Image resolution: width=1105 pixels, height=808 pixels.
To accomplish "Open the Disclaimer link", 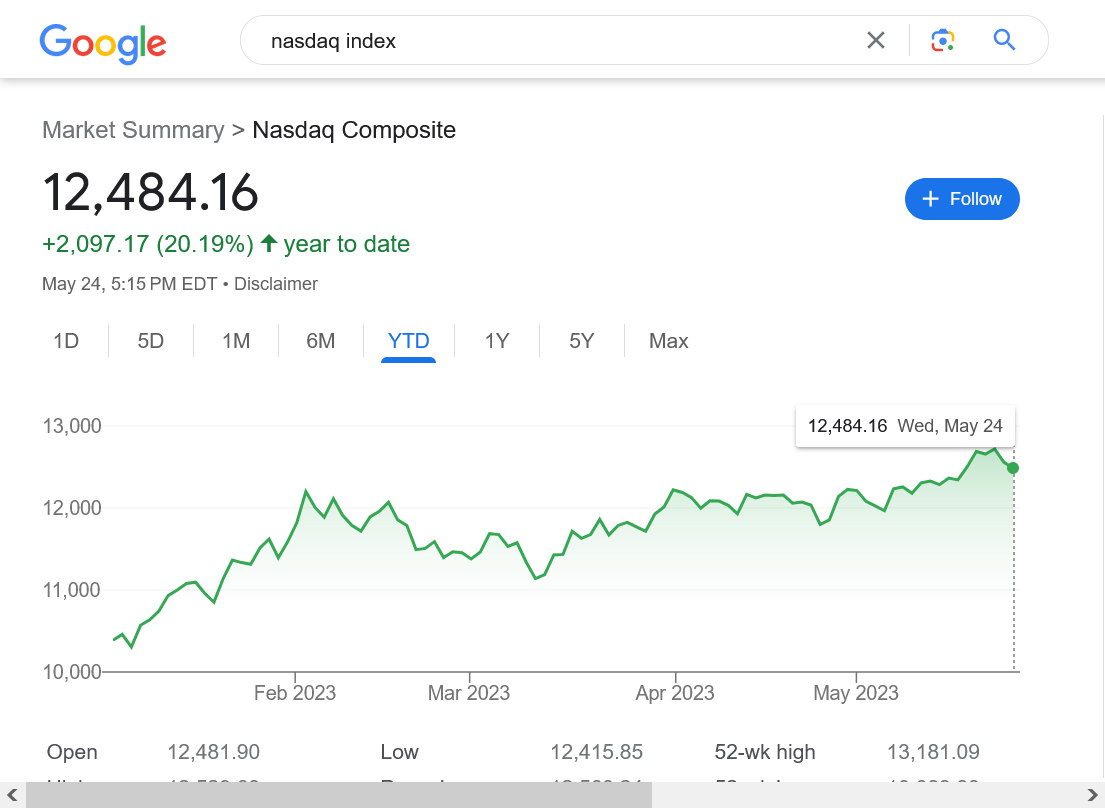I will coord(276,284).
